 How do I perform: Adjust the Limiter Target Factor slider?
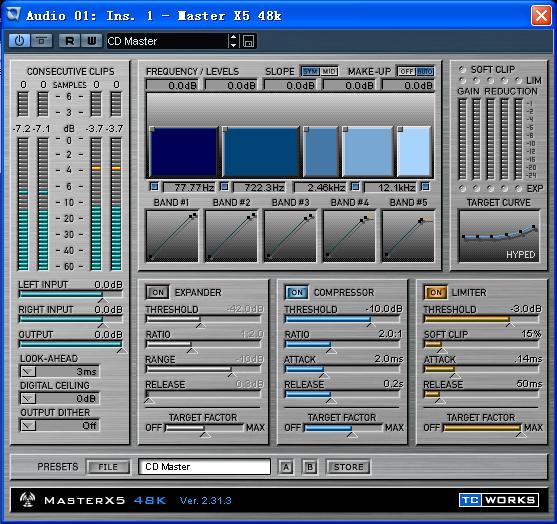pos(482,428)
